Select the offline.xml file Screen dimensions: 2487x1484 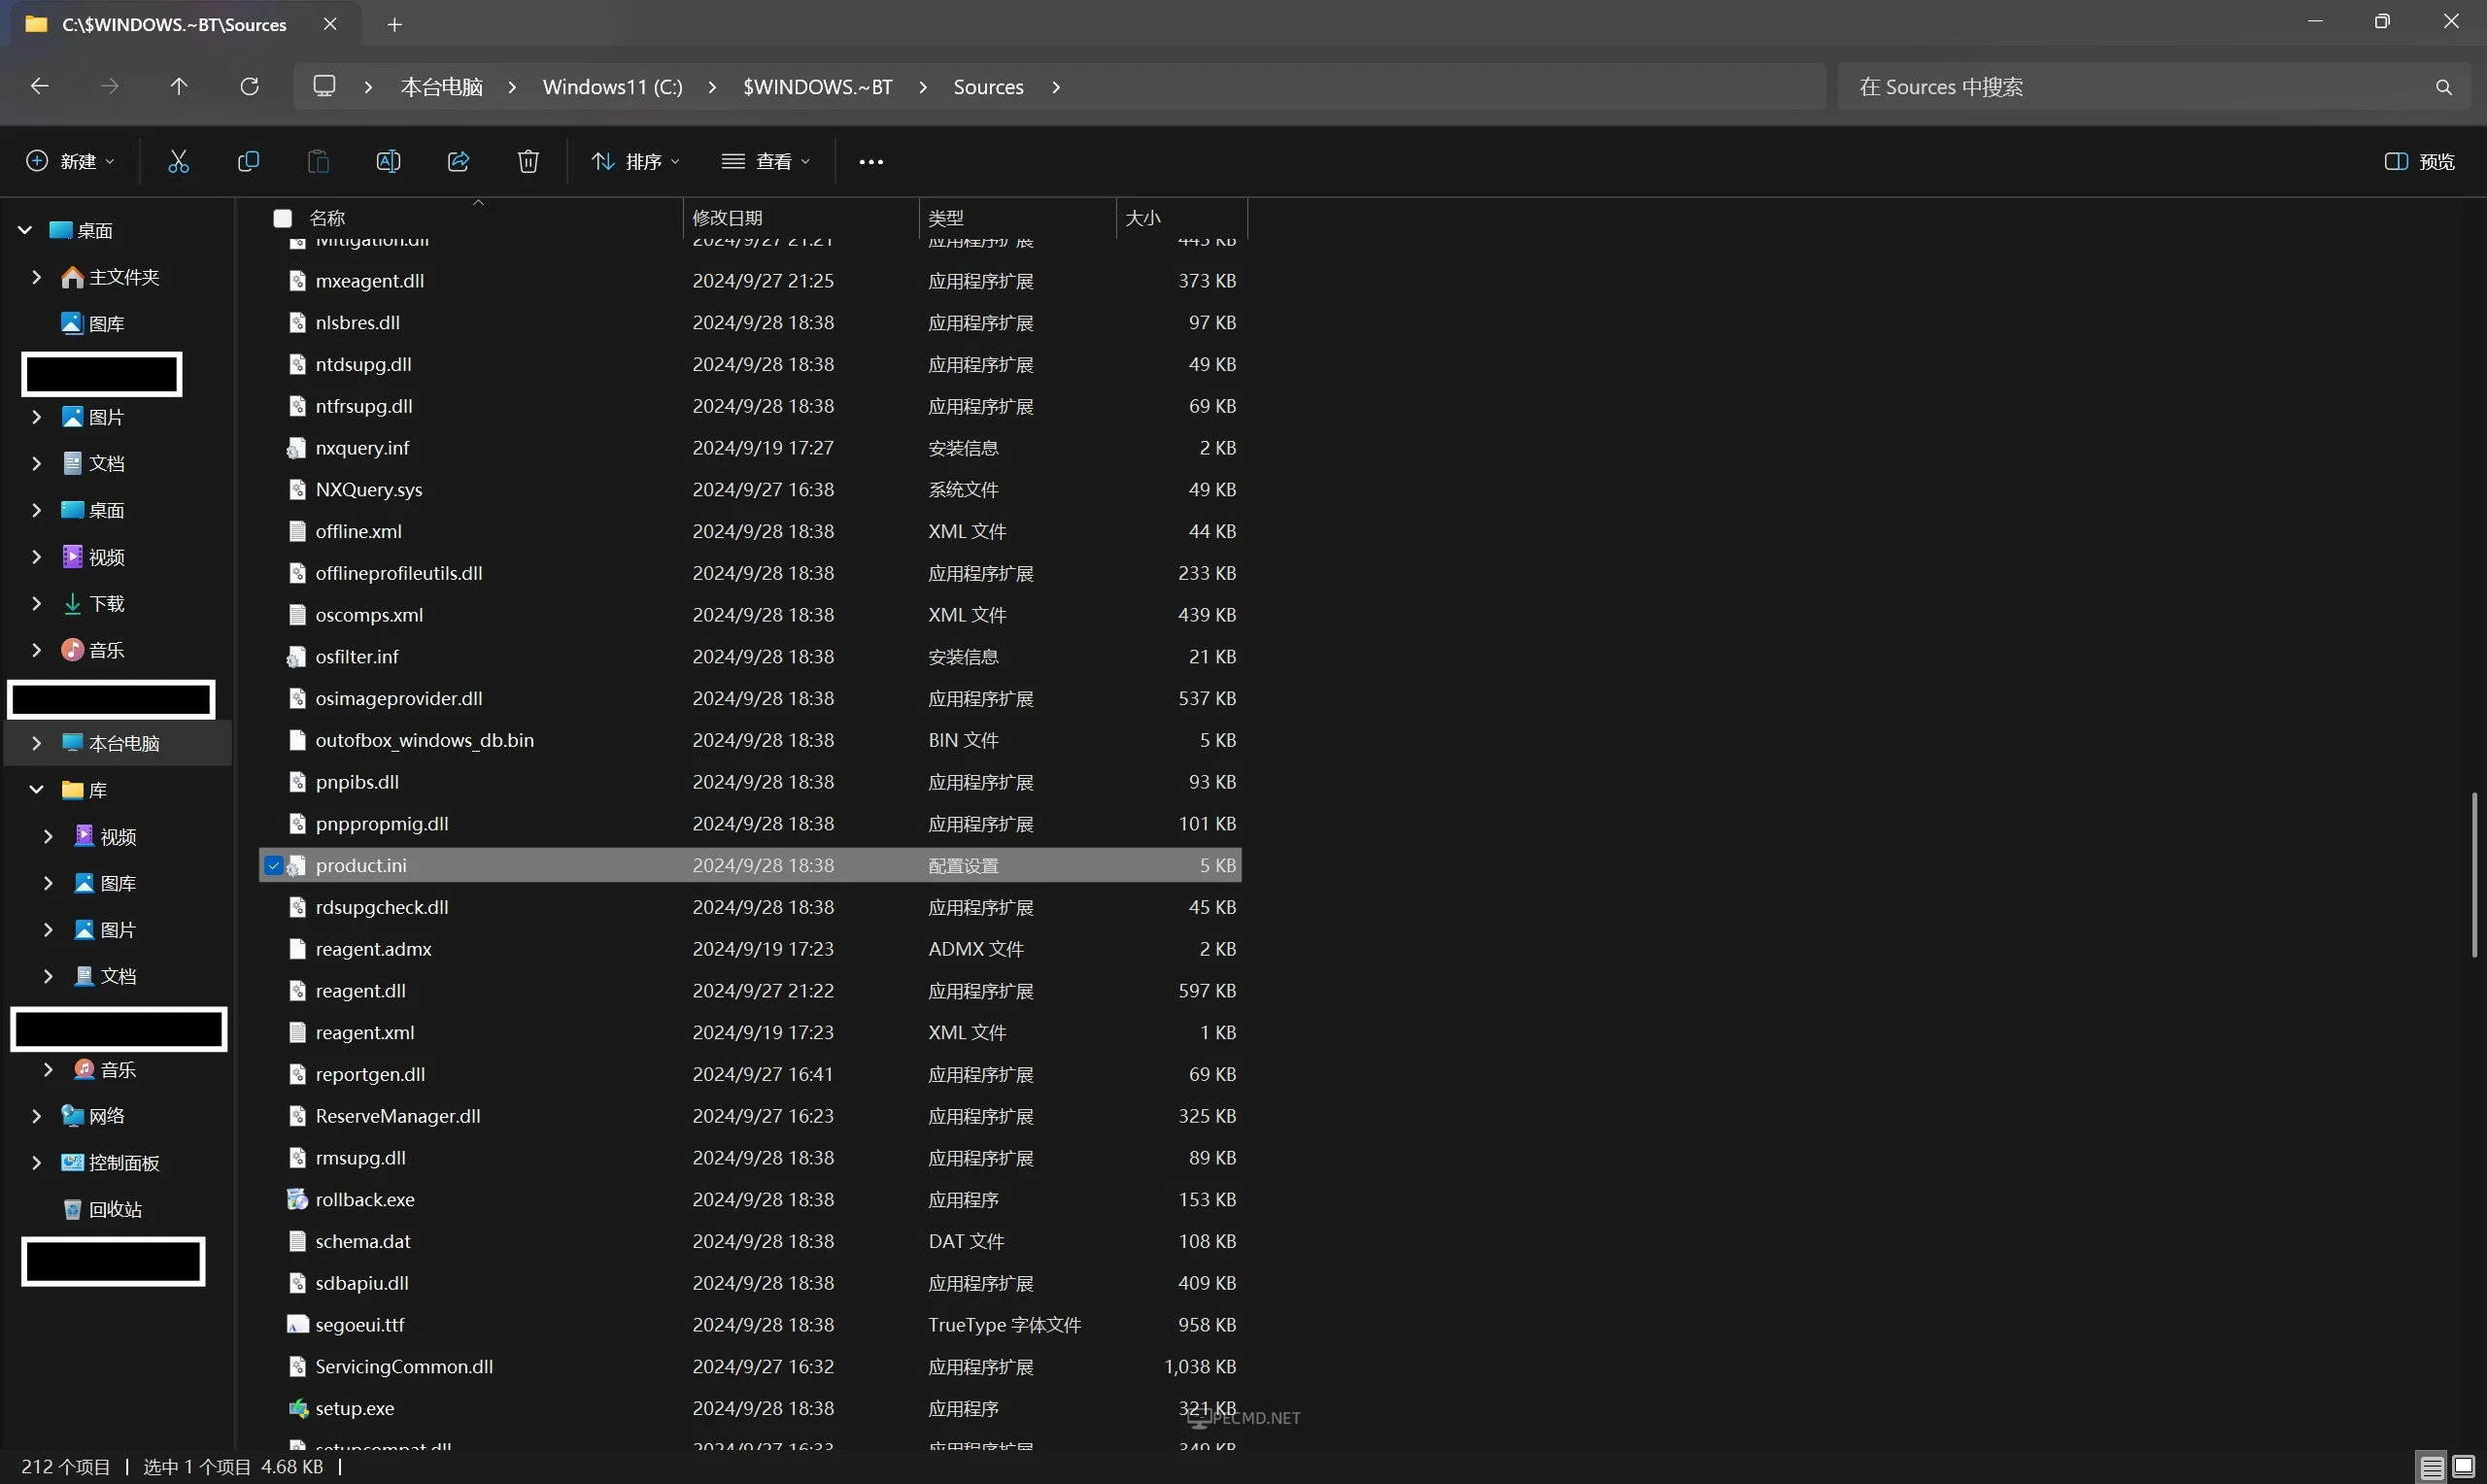point(750,532)
